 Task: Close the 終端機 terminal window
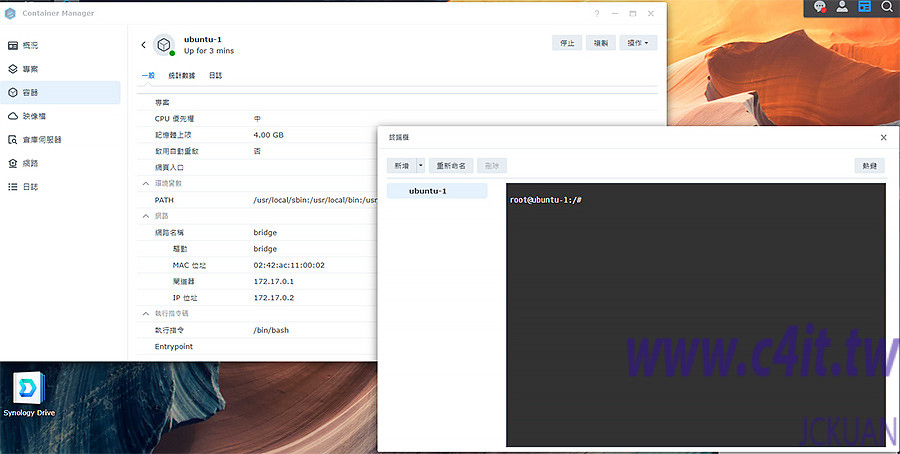click(883, 137)
